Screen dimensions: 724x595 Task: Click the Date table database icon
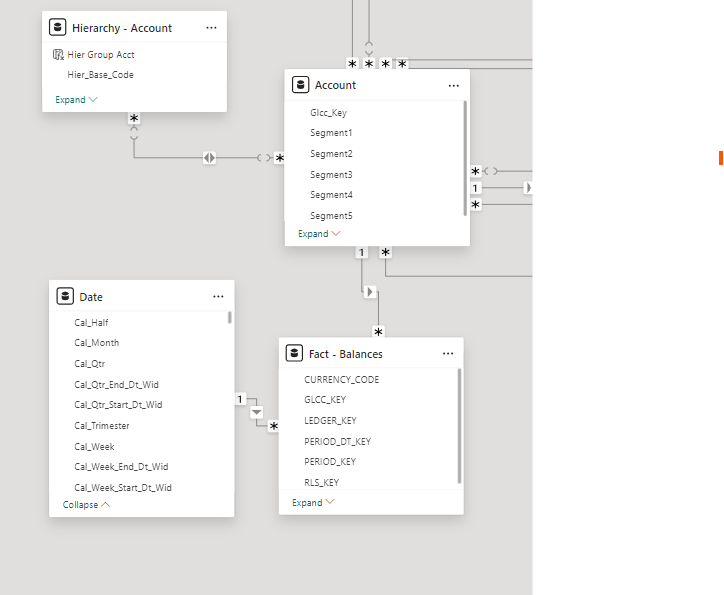[x=65, y=296]
